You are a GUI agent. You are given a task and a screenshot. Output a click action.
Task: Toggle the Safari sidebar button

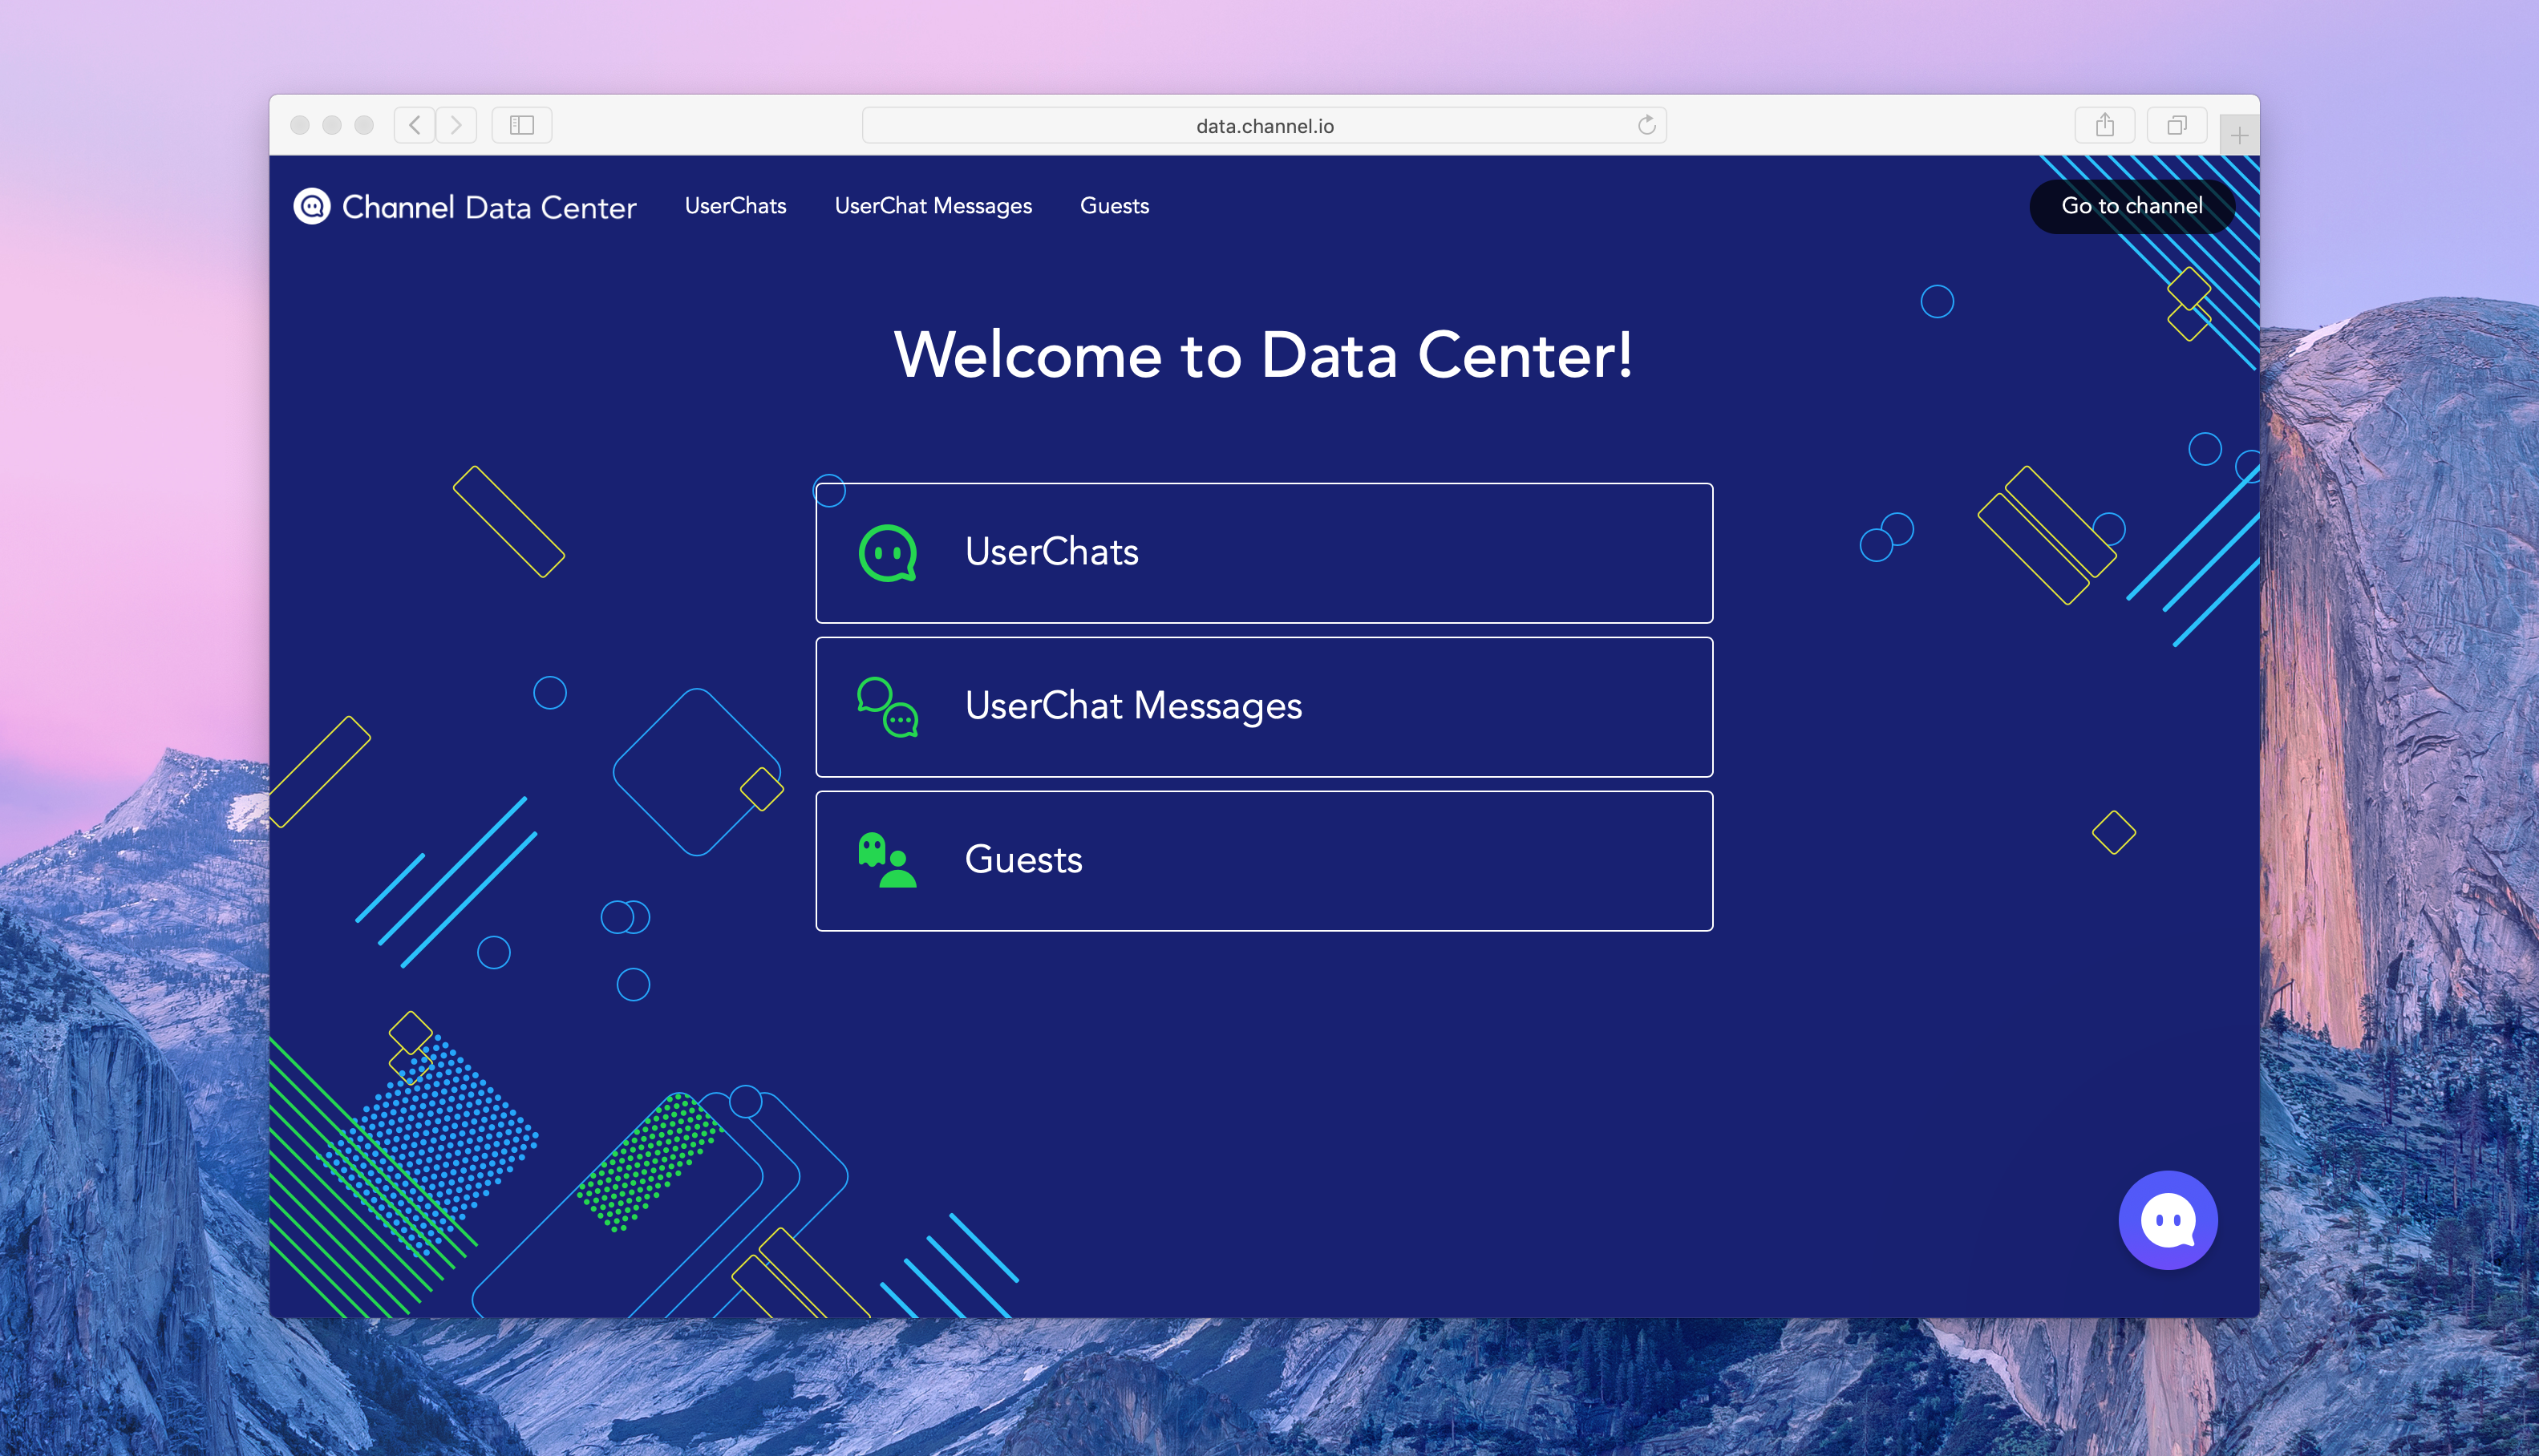[x=522, y=125]
